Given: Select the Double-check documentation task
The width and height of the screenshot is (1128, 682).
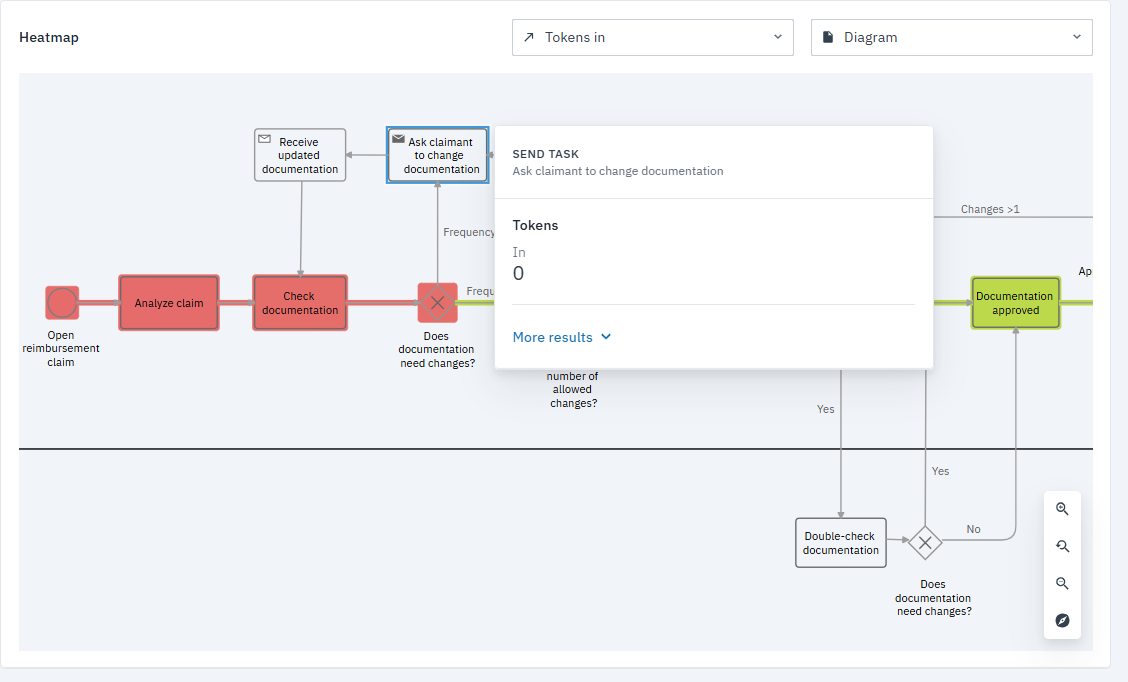Looking at the screenshot, I should (841, 543).
